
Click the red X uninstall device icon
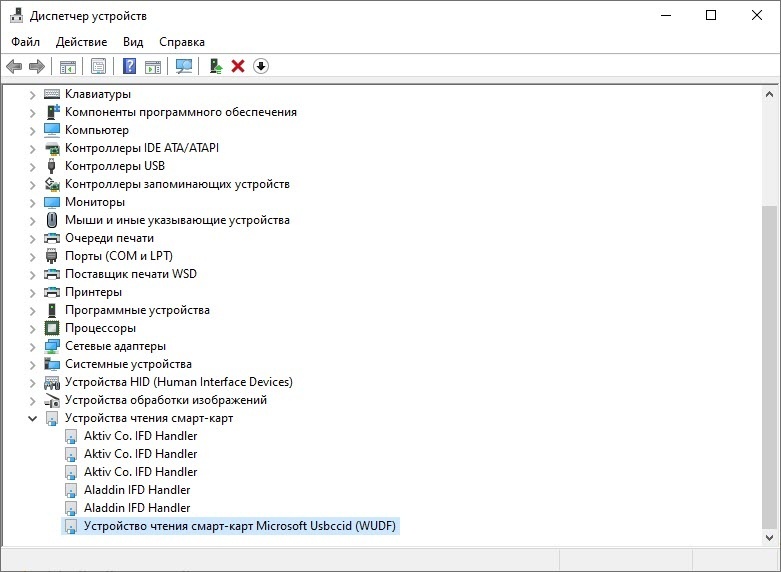coord(238,66)
